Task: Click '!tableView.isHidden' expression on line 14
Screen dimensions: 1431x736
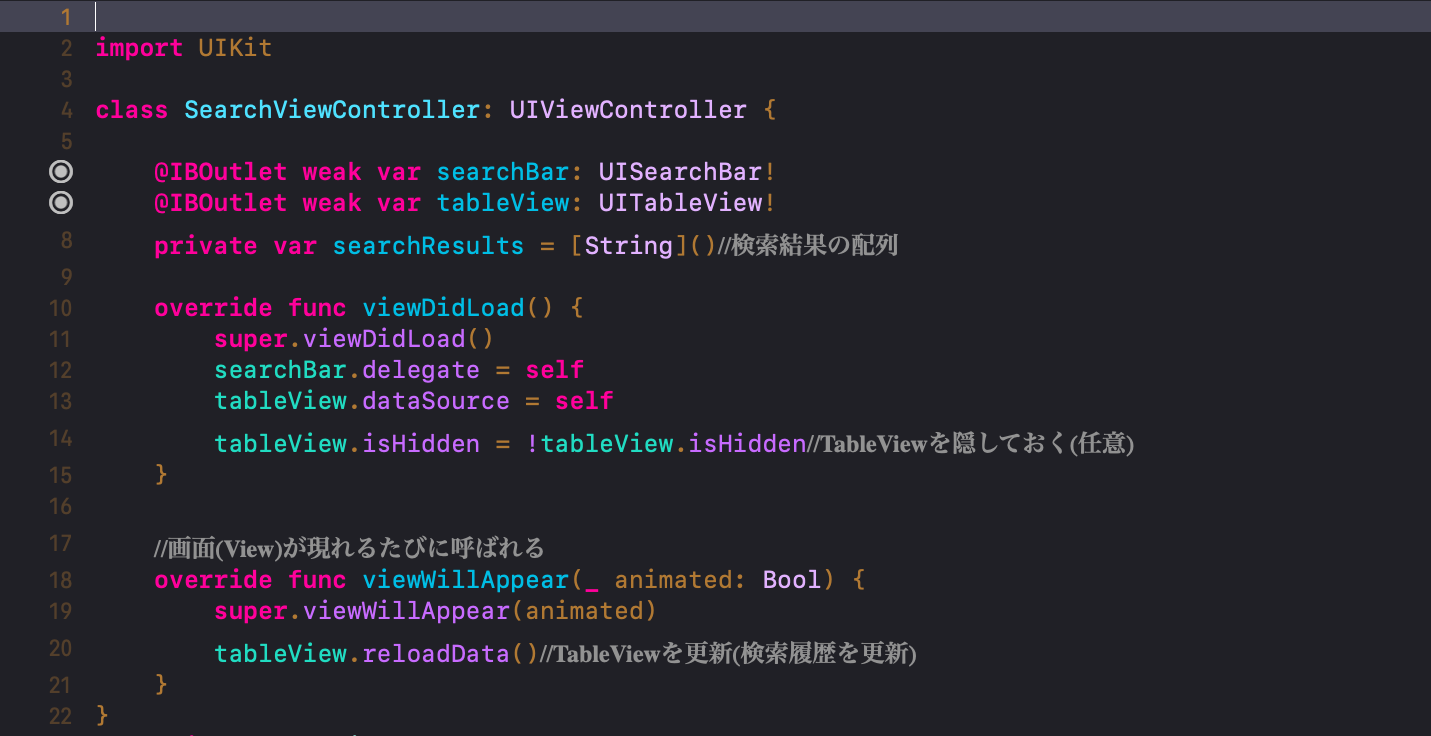Action: 666,444
